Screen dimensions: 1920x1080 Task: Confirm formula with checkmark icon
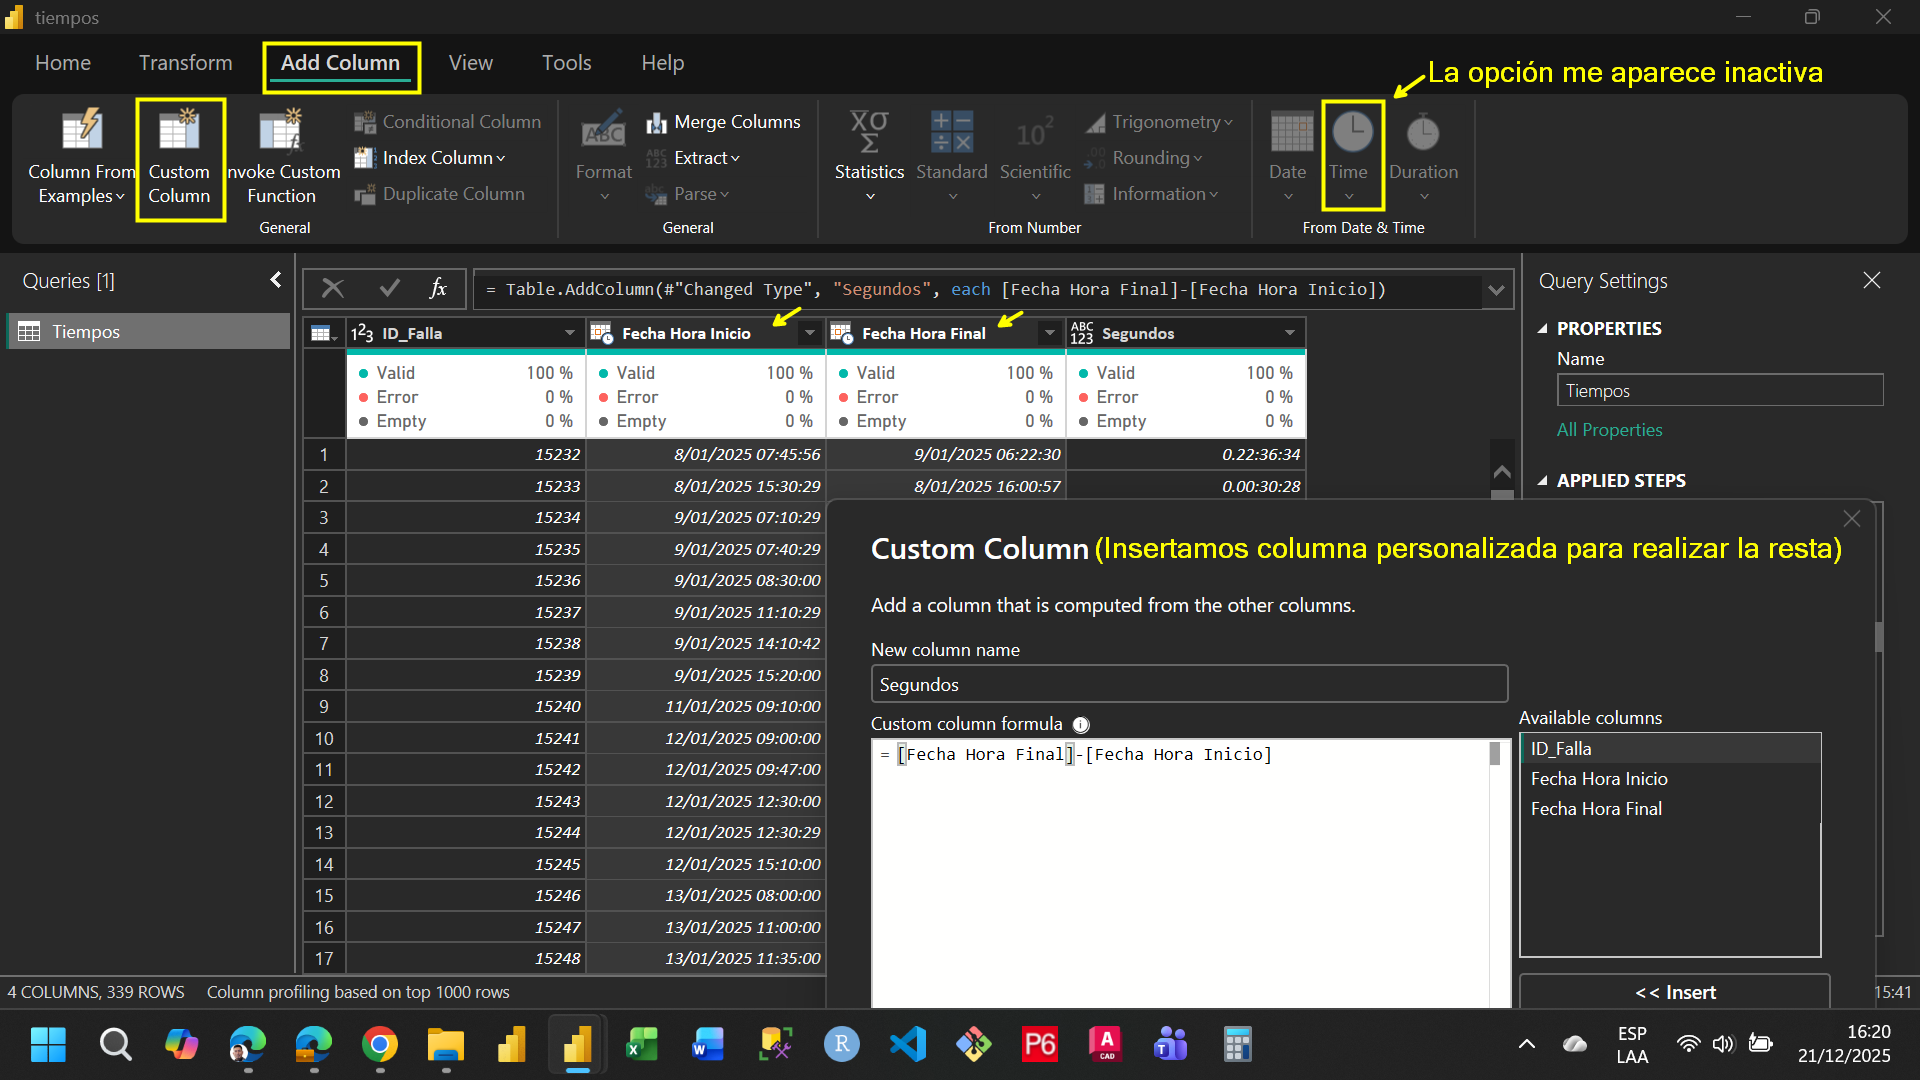point(389,289)
